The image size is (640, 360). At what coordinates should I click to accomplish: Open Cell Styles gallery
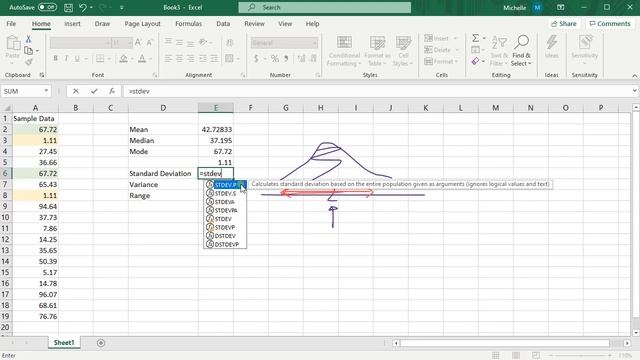coord(403,51)
